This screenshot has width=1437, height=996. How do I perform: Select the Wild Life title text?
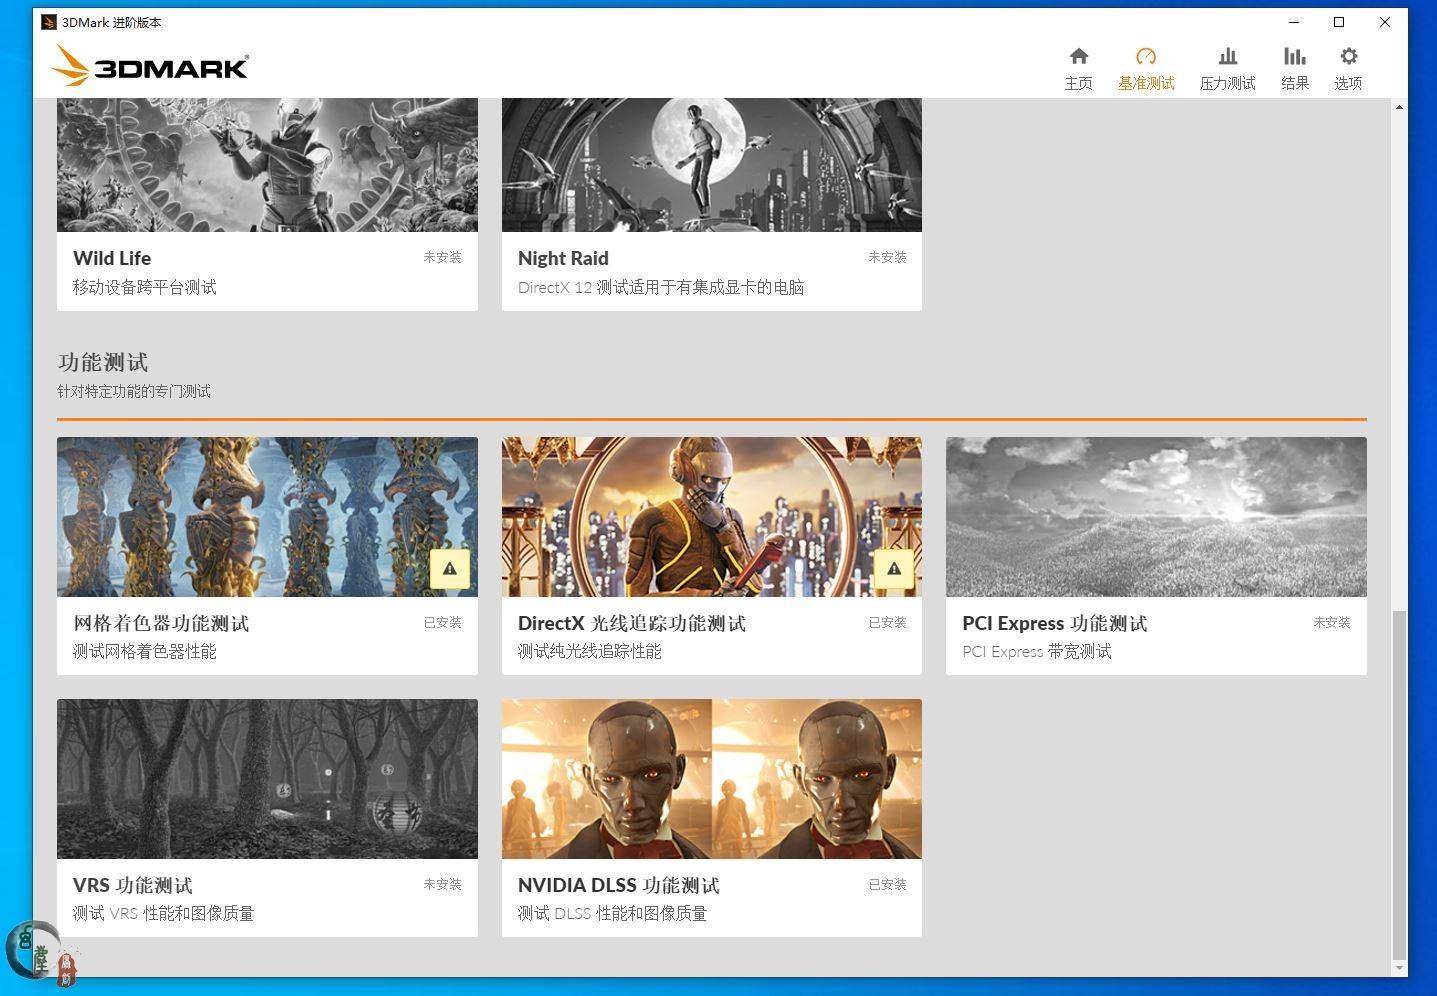(112, 258)
